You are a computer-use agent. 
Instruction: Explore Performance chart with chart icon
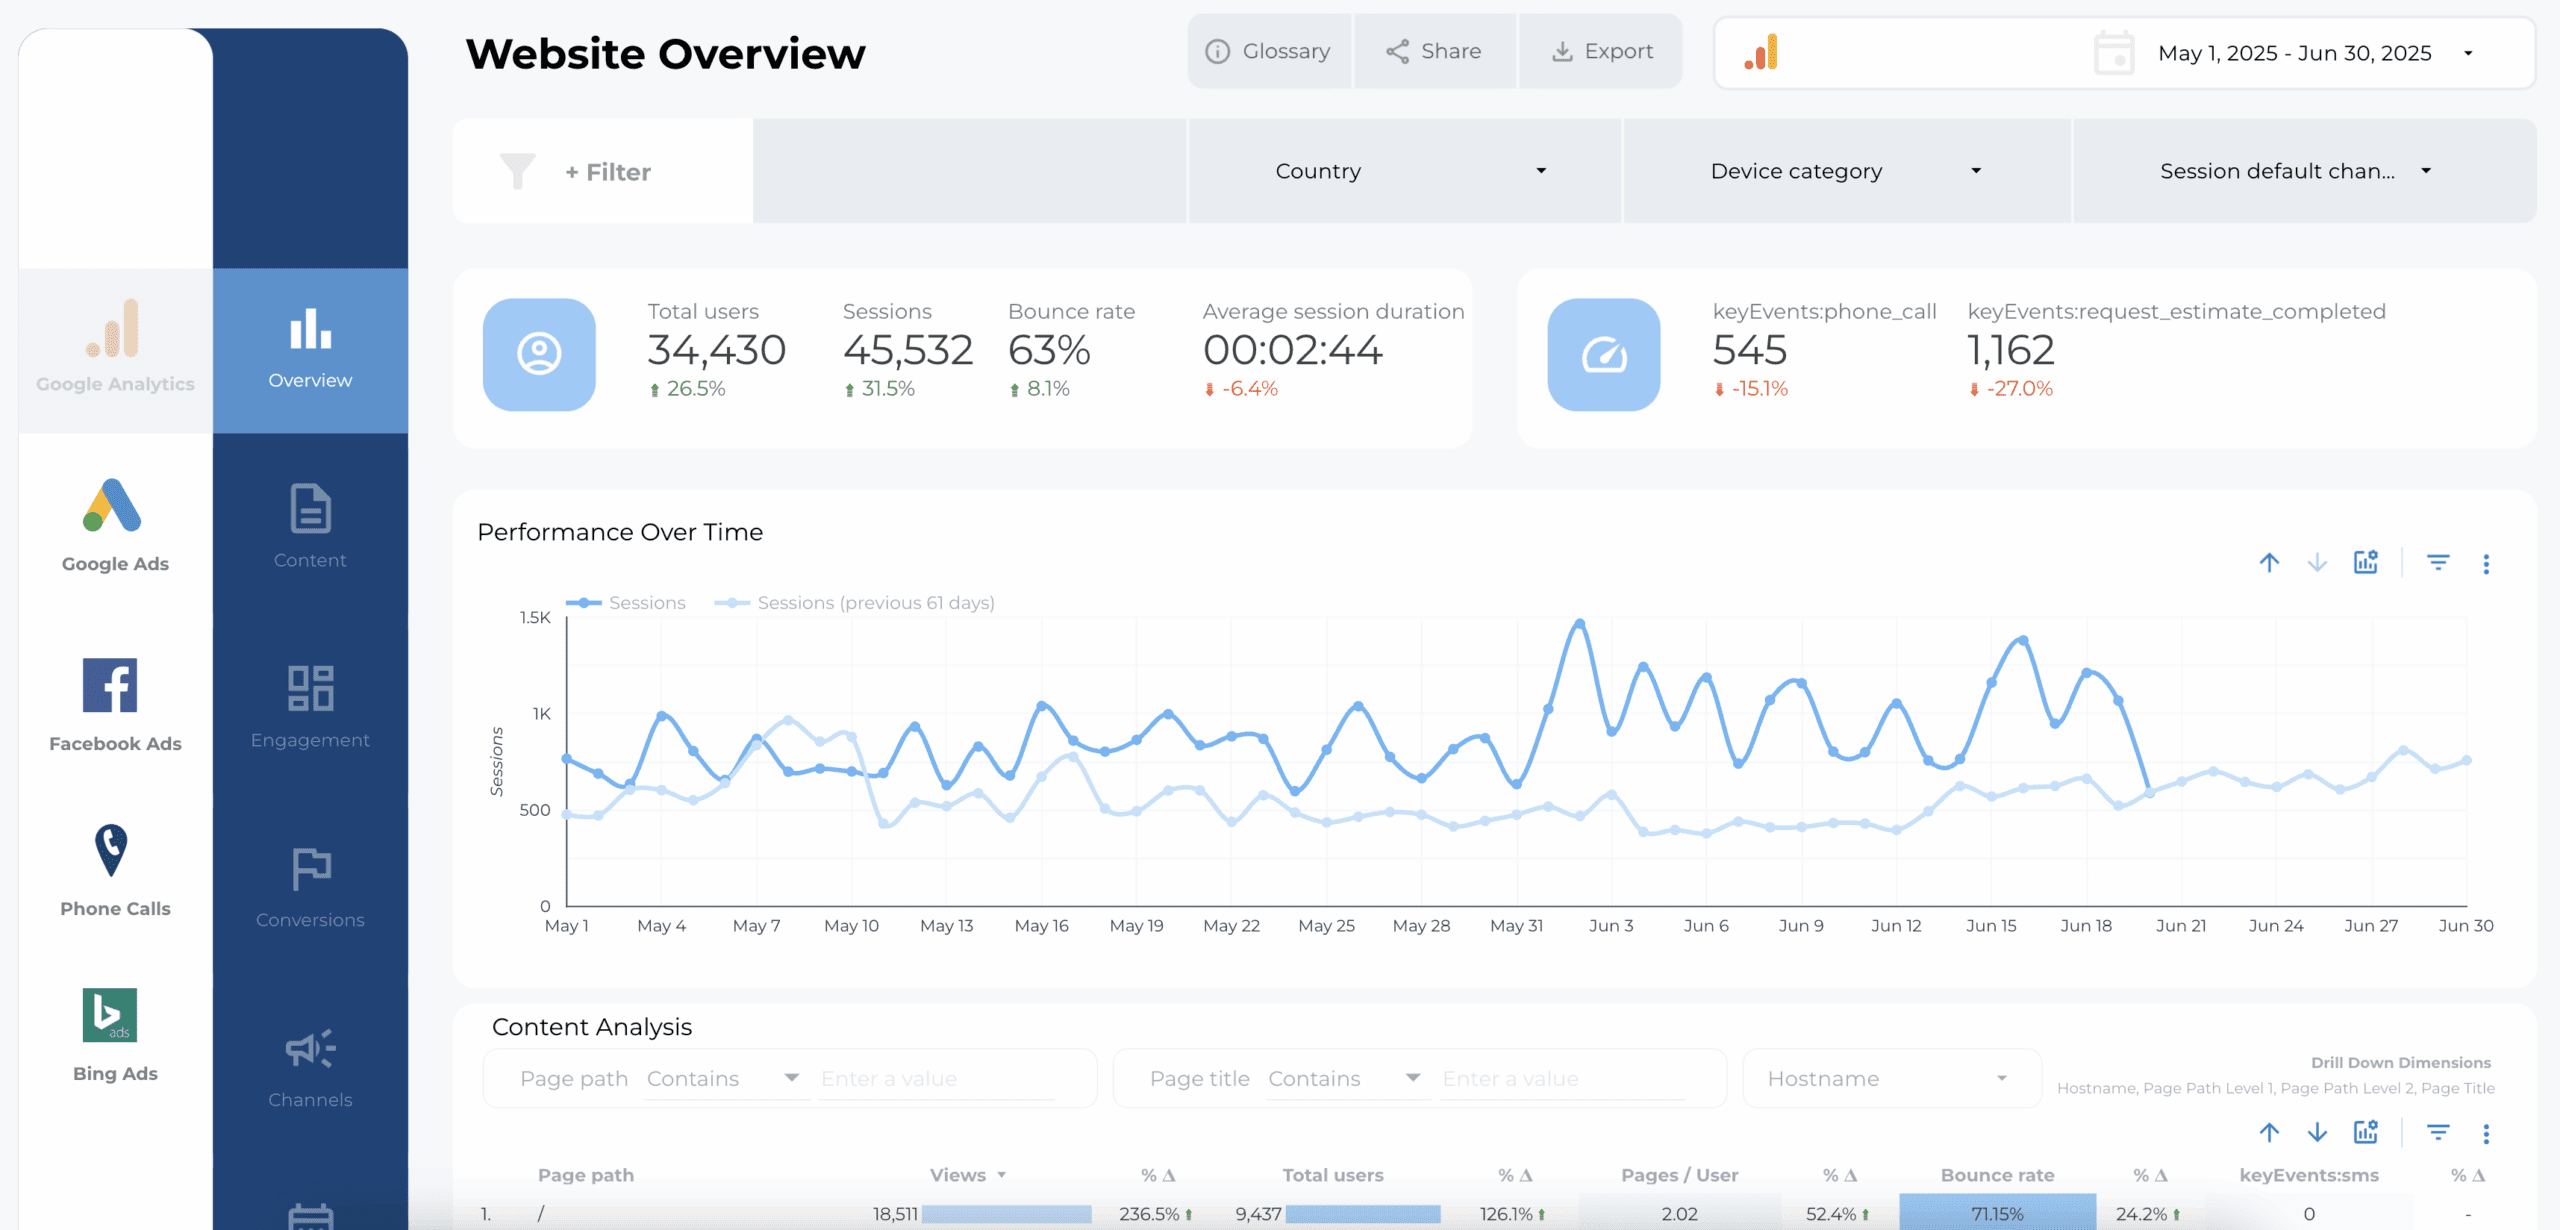click(x=2366, y=562)
